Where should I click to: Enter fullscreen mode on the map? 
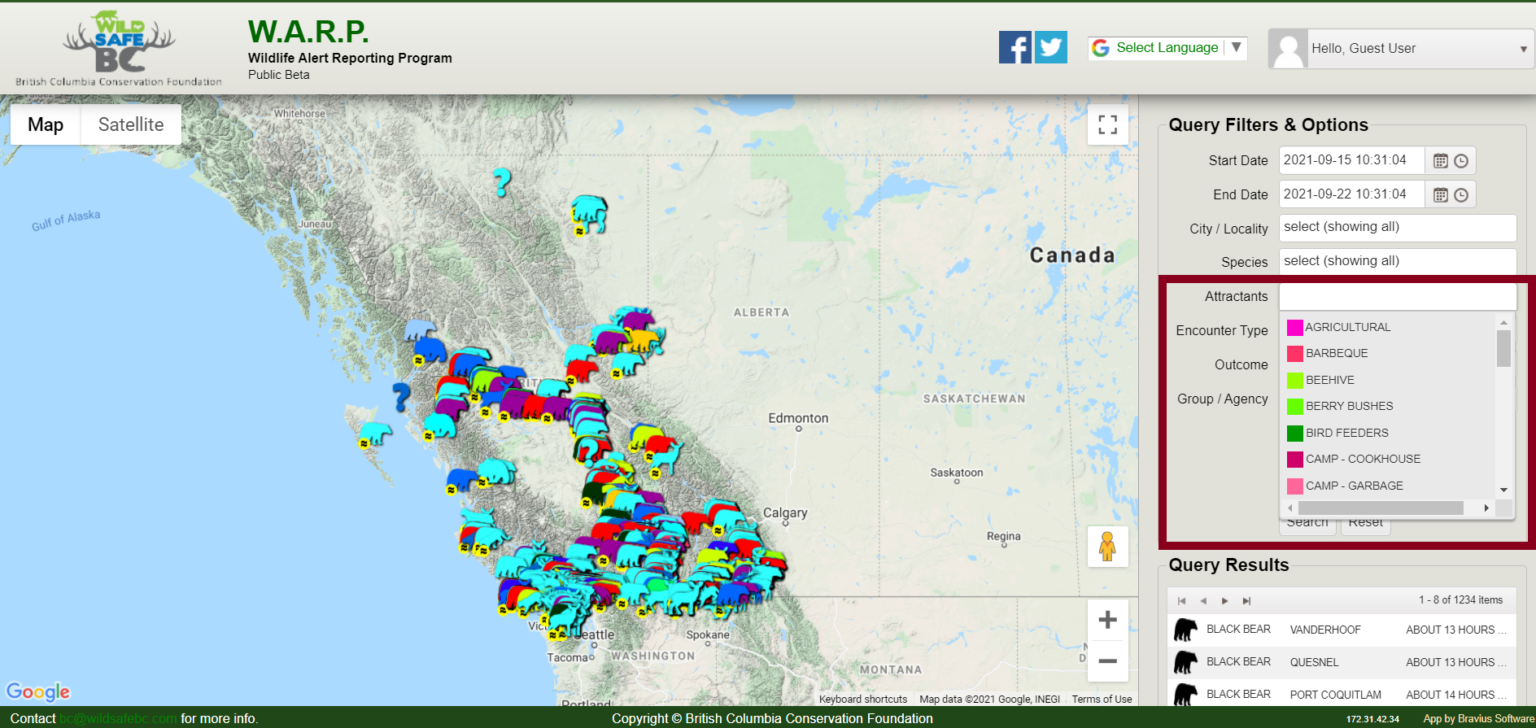pyautogui.click(x=1107, y=124)
